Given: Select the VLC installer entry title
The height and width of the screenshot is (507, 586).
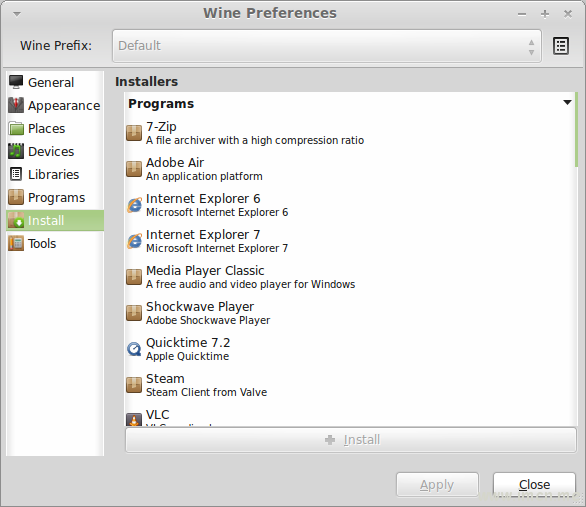Looking at the screenshot, I should click(x=158, y=415).
